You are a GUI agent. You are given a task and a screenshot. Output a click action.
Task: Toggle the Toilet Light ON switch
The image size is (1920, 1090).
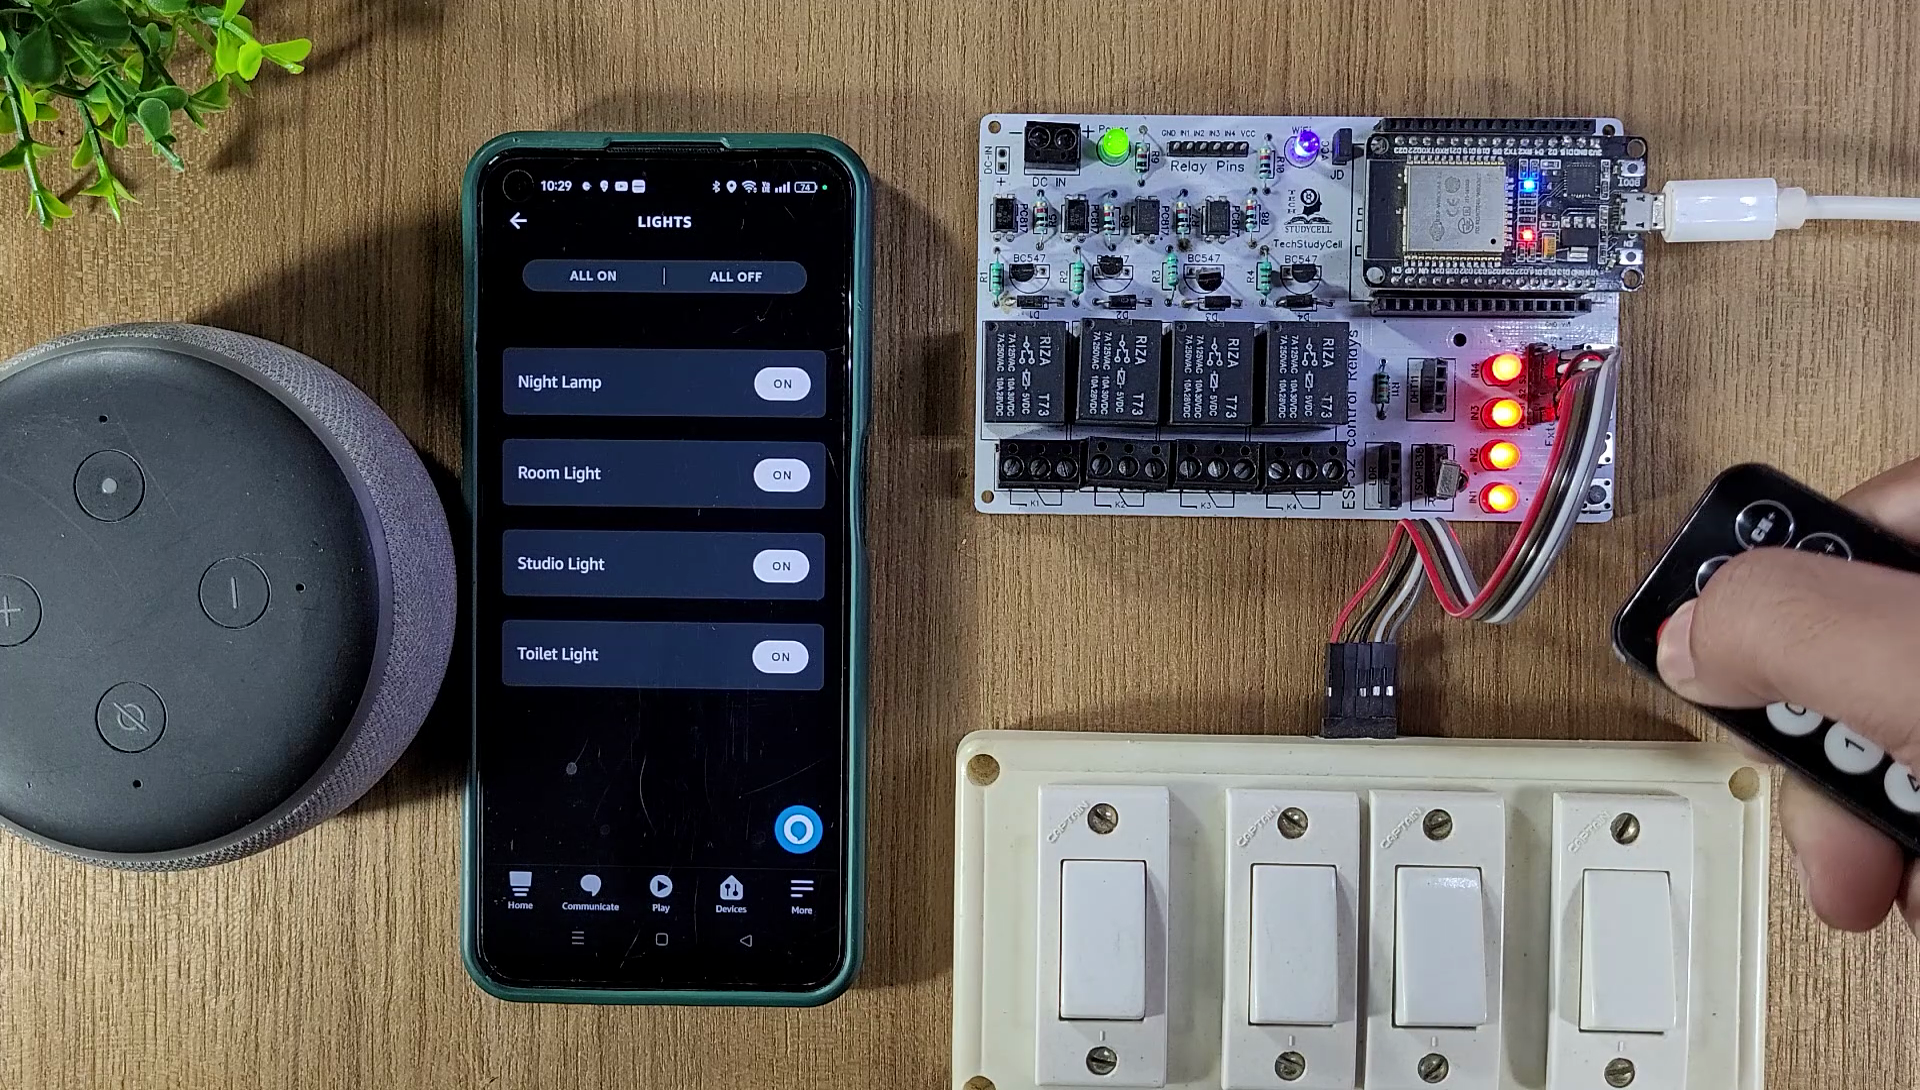click(x=778, y=655)
